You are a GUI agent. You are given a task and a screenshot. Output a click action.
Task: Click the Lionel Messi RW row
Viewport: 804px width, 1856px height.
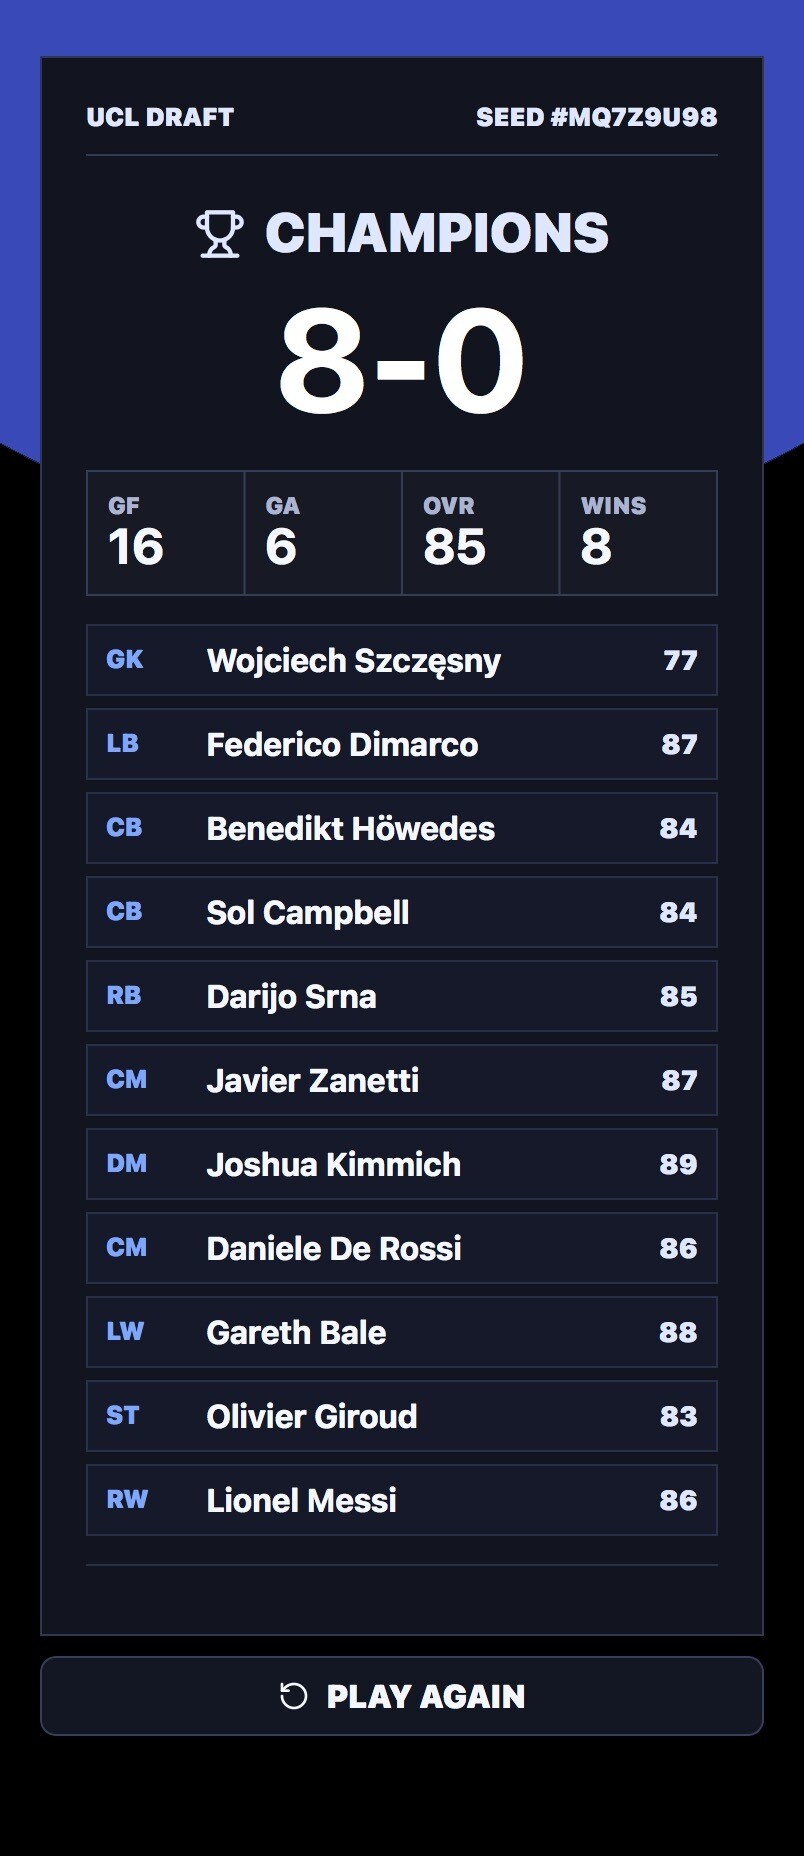pos(402,1500)
